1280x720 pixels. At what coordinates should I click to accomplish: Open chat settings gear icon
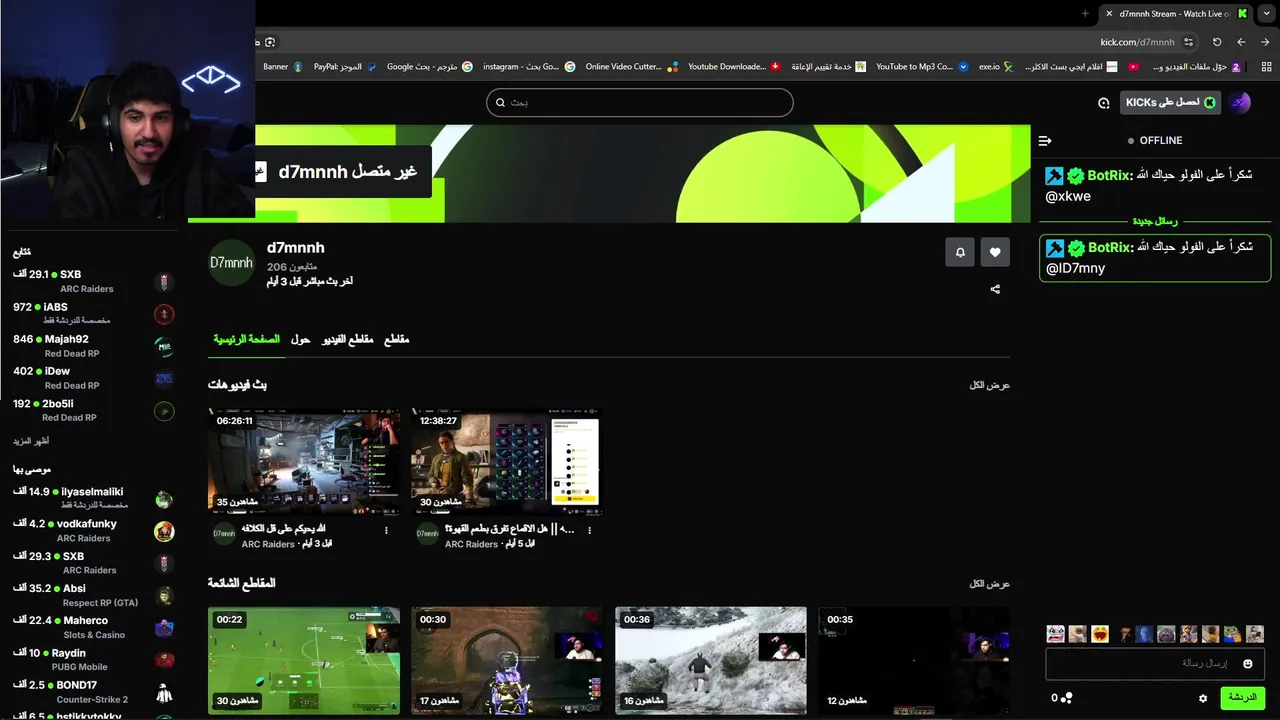coord(1203,698)
